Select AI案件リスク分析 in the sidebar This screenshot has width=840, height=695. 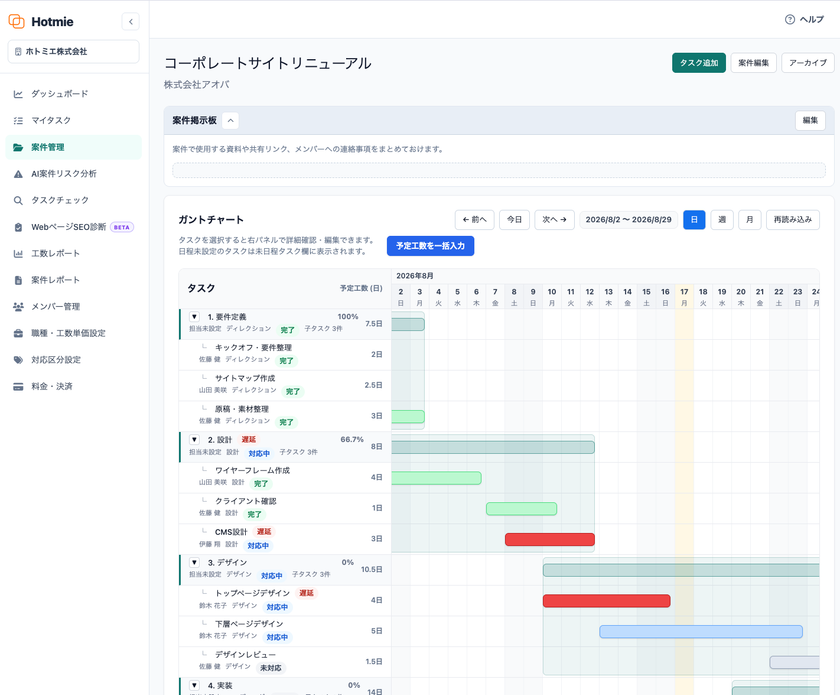[x=73, y=174]
